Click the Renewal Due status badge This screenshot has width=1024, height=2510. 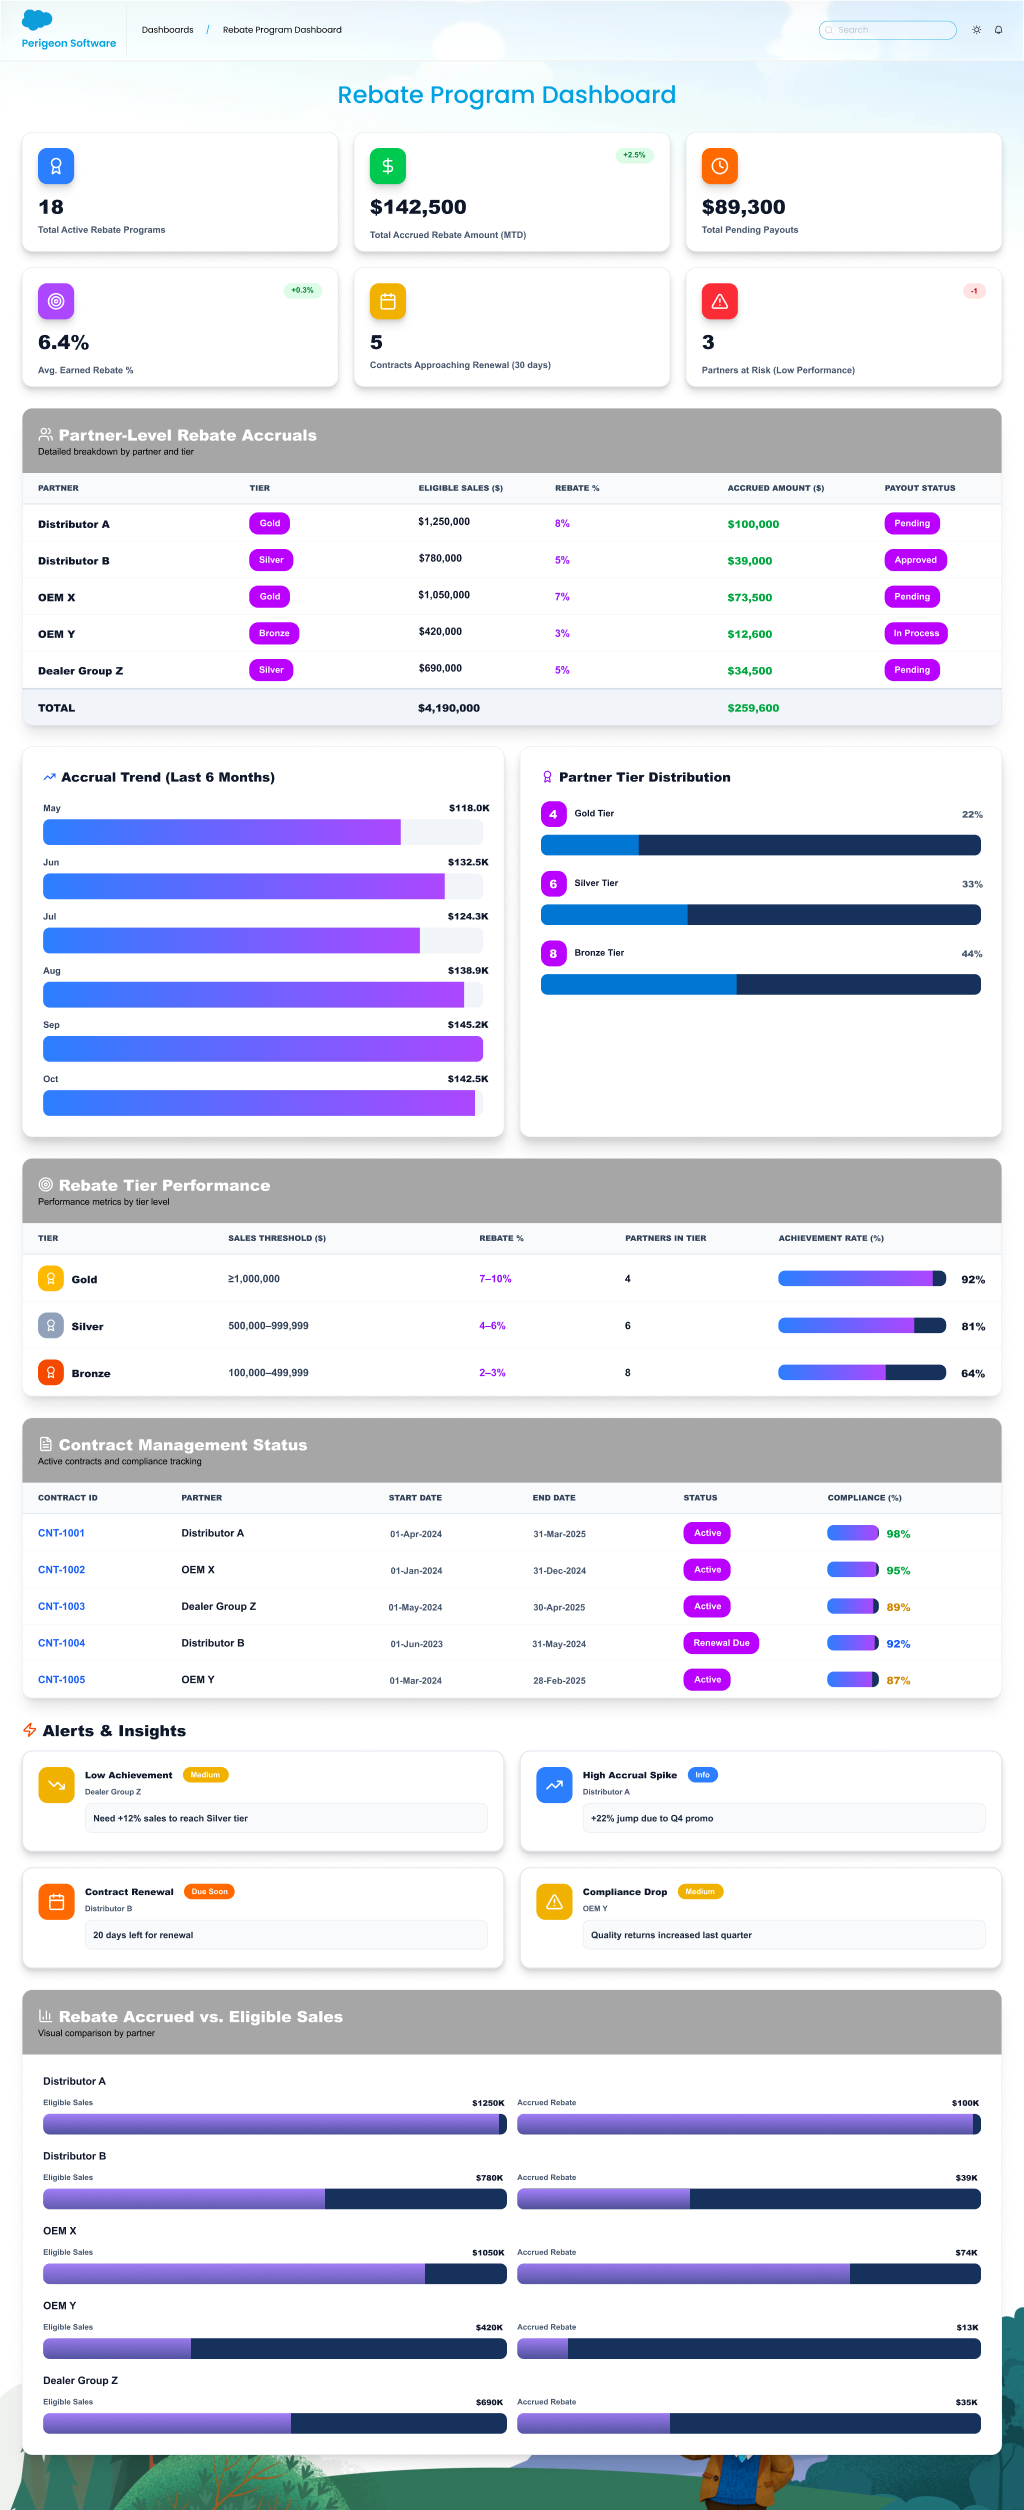point(721,1643)
